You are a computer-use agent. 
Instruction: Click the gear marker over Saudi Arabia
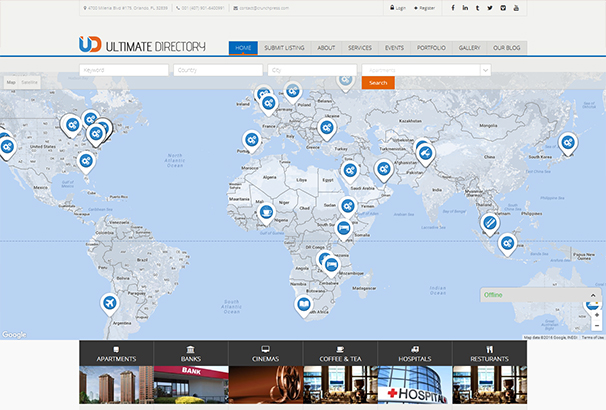point(350,172)
